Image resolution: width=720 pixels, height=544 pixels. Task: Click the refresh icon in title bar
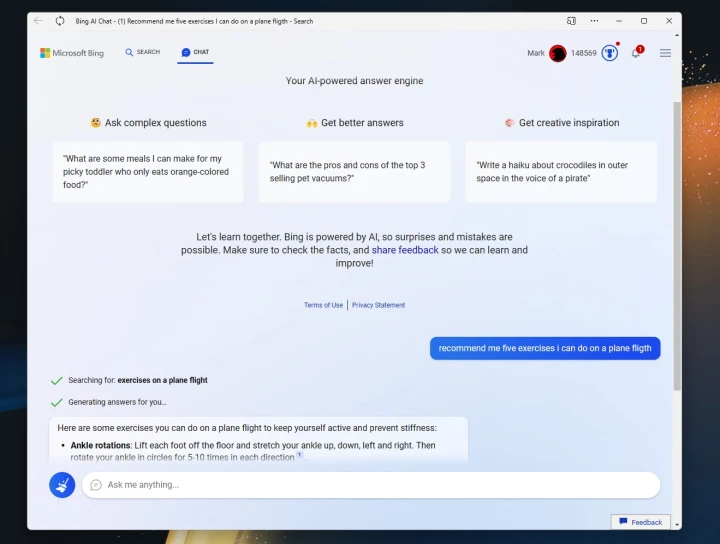[x=60, y=20]
